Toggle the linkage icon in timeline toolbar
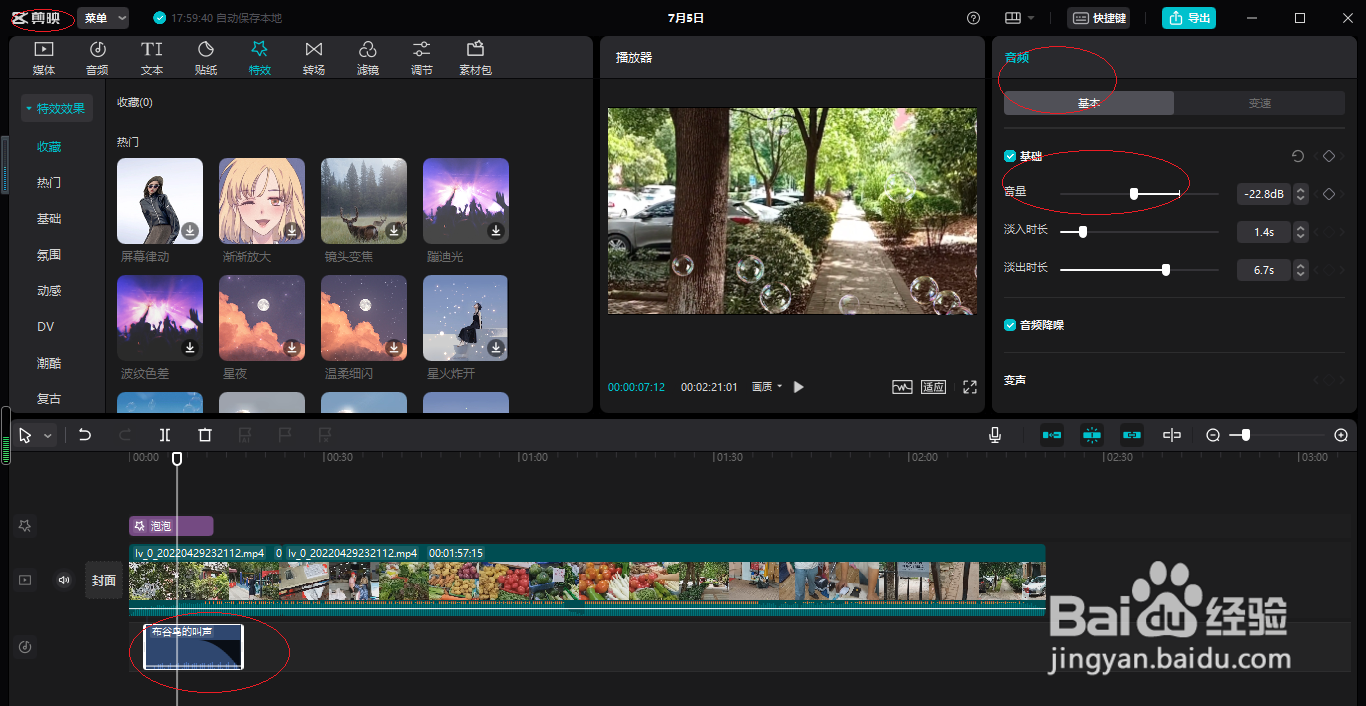Screen dimensions: 1366x706 point(1132,435)
